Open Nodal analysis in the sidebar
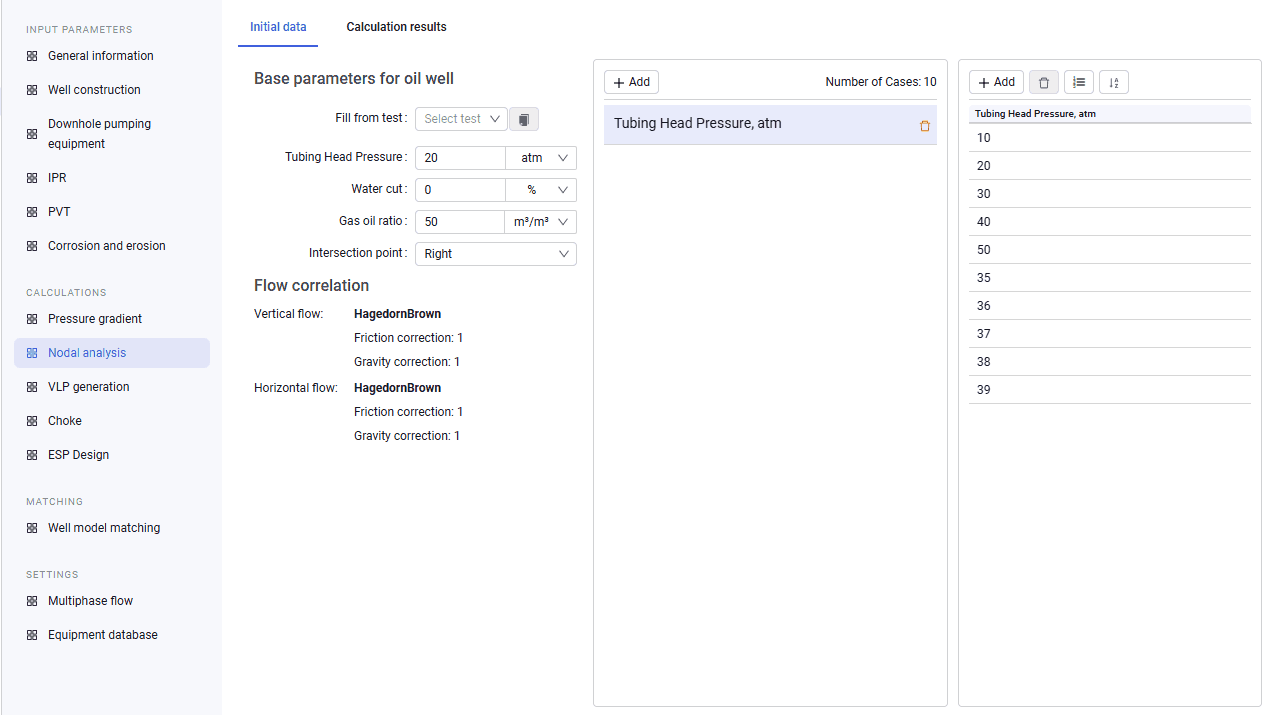1267x715 pixels. click(112, 353)
